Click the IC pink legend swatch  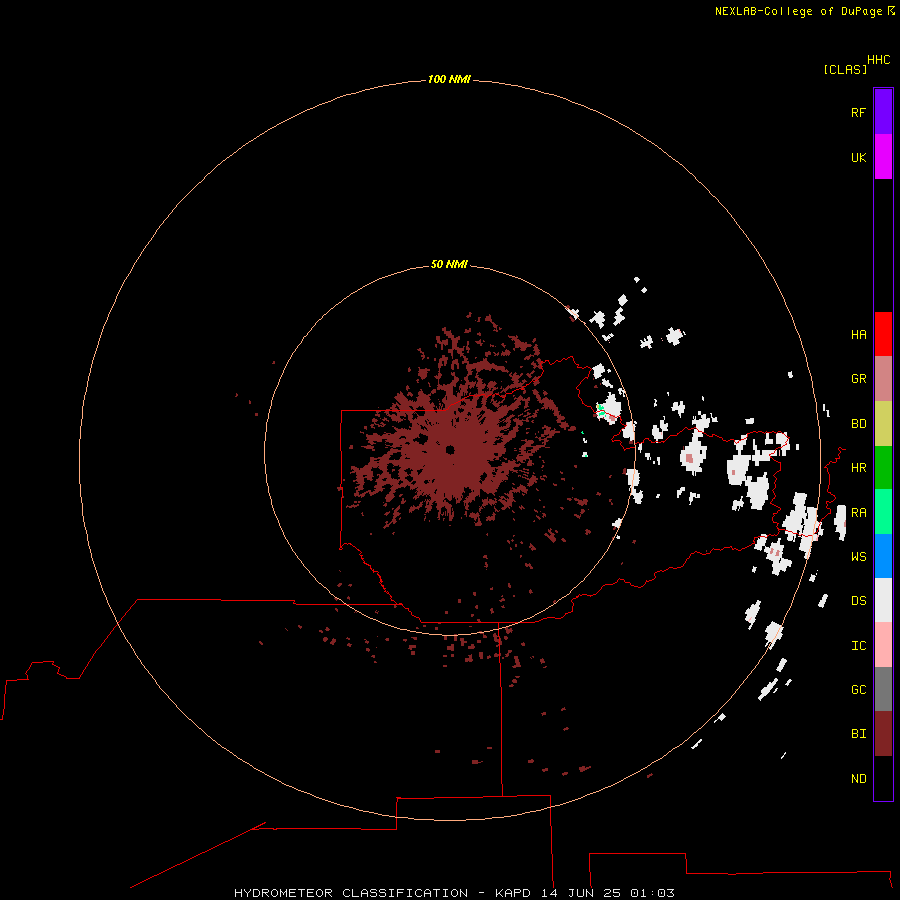point(883,645)
